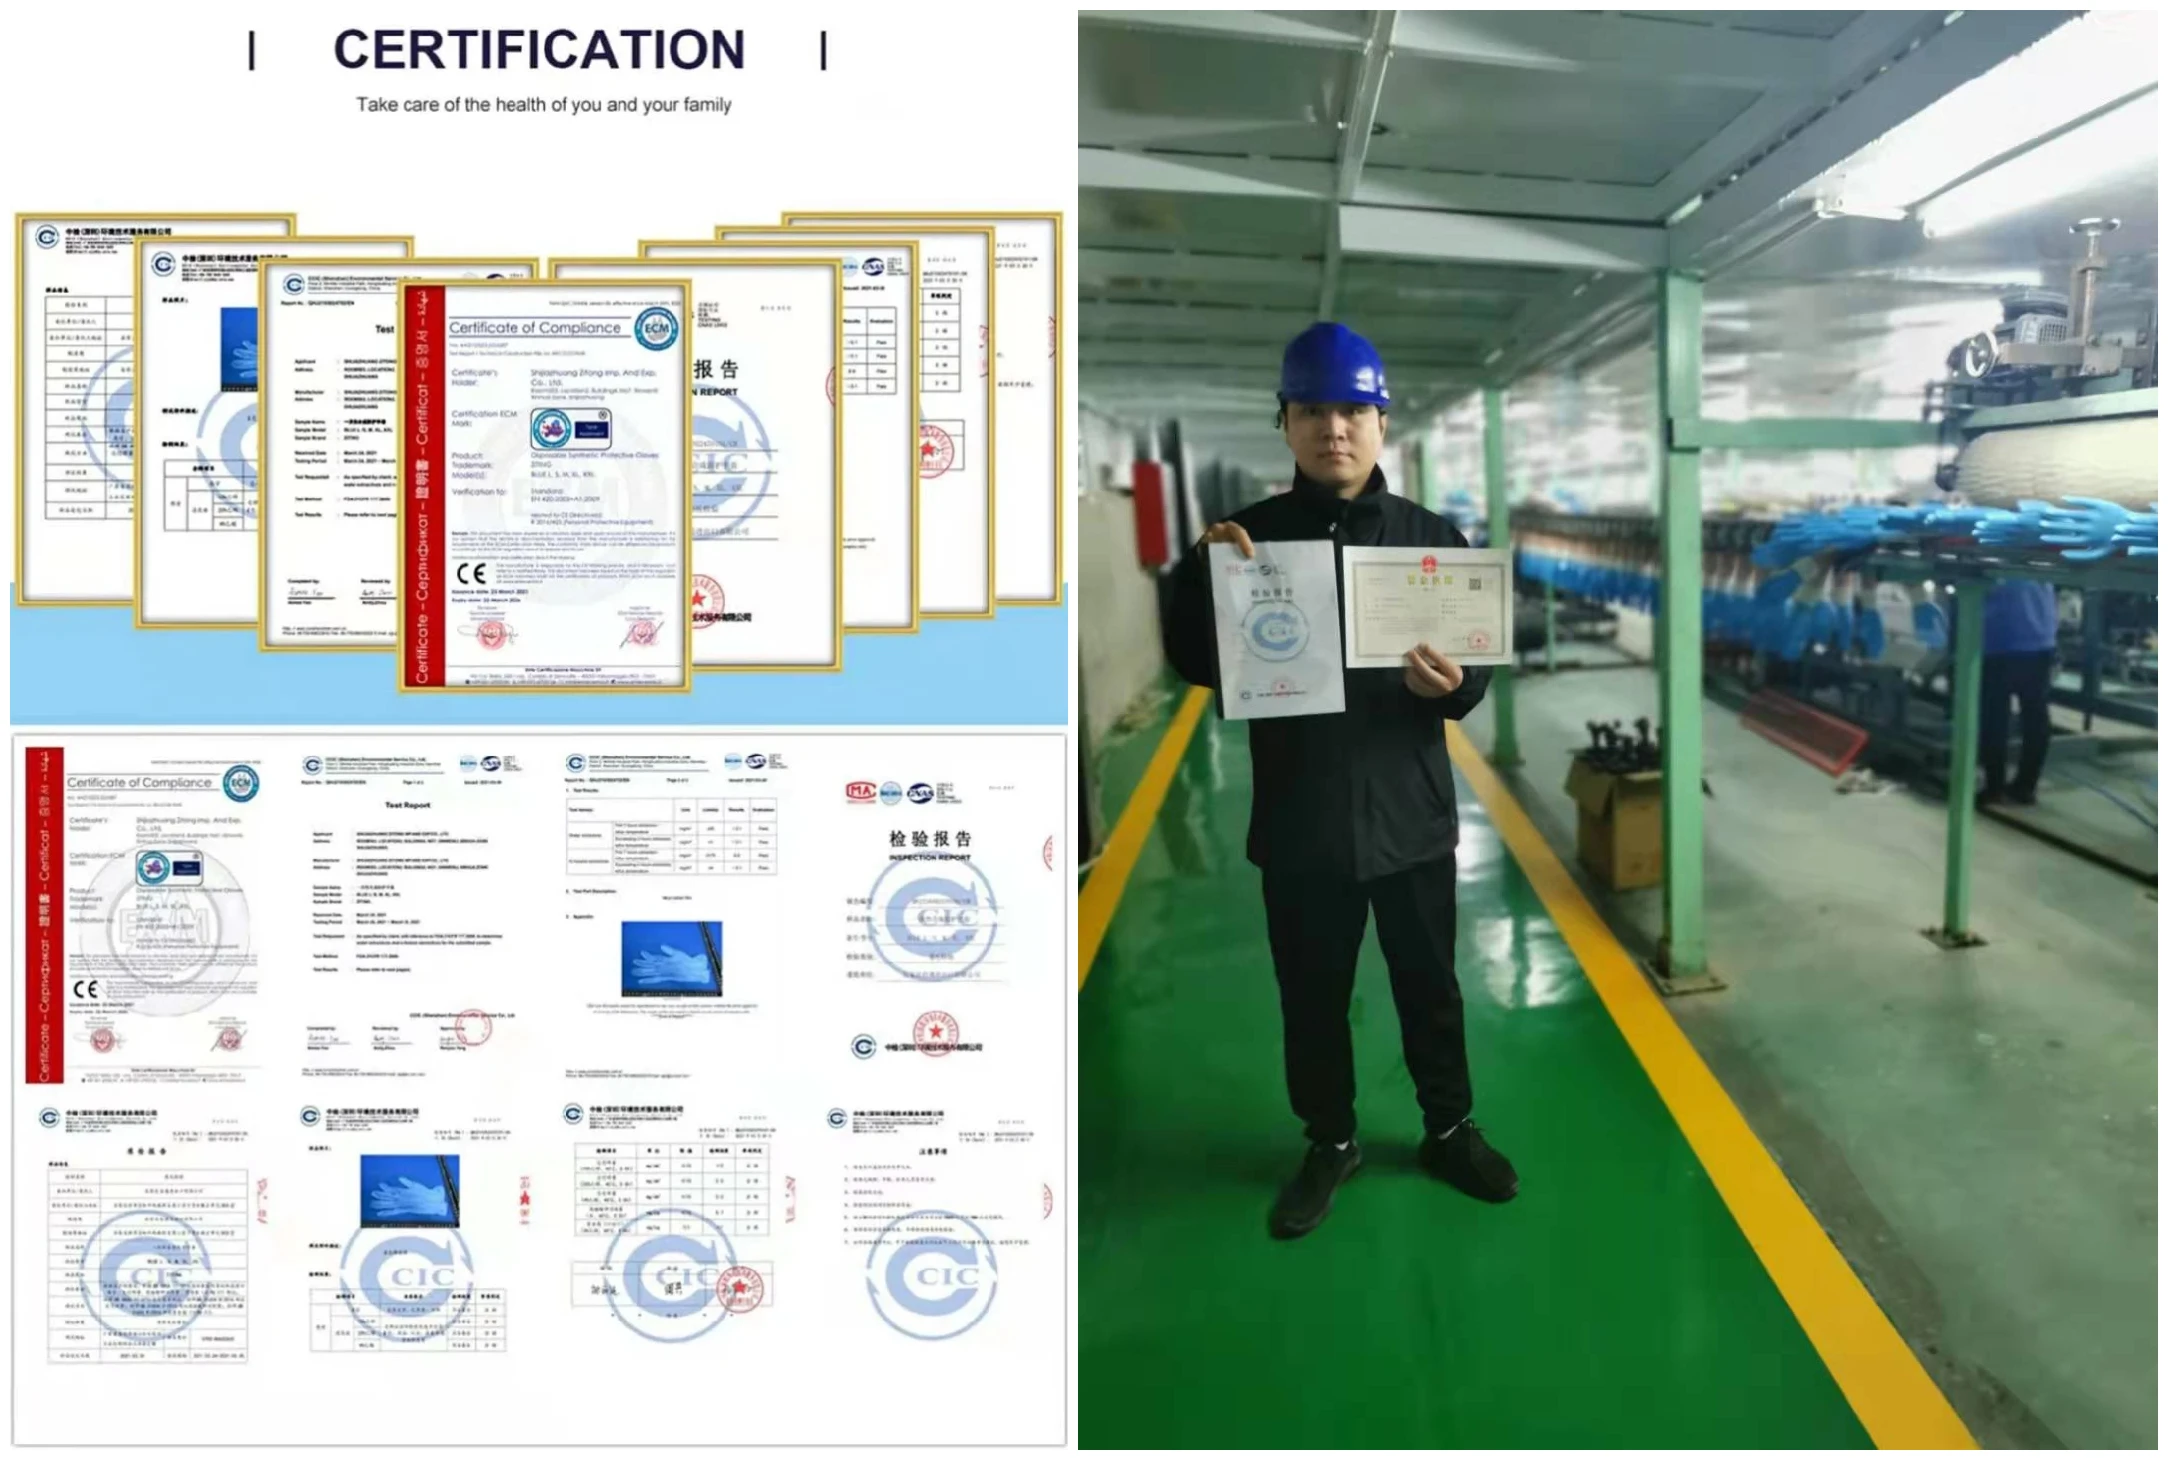Viewport: 2168px width, 1460px height.
Task: Click the round ECM badge in the lower grid certificate
Action: [241, 783]
